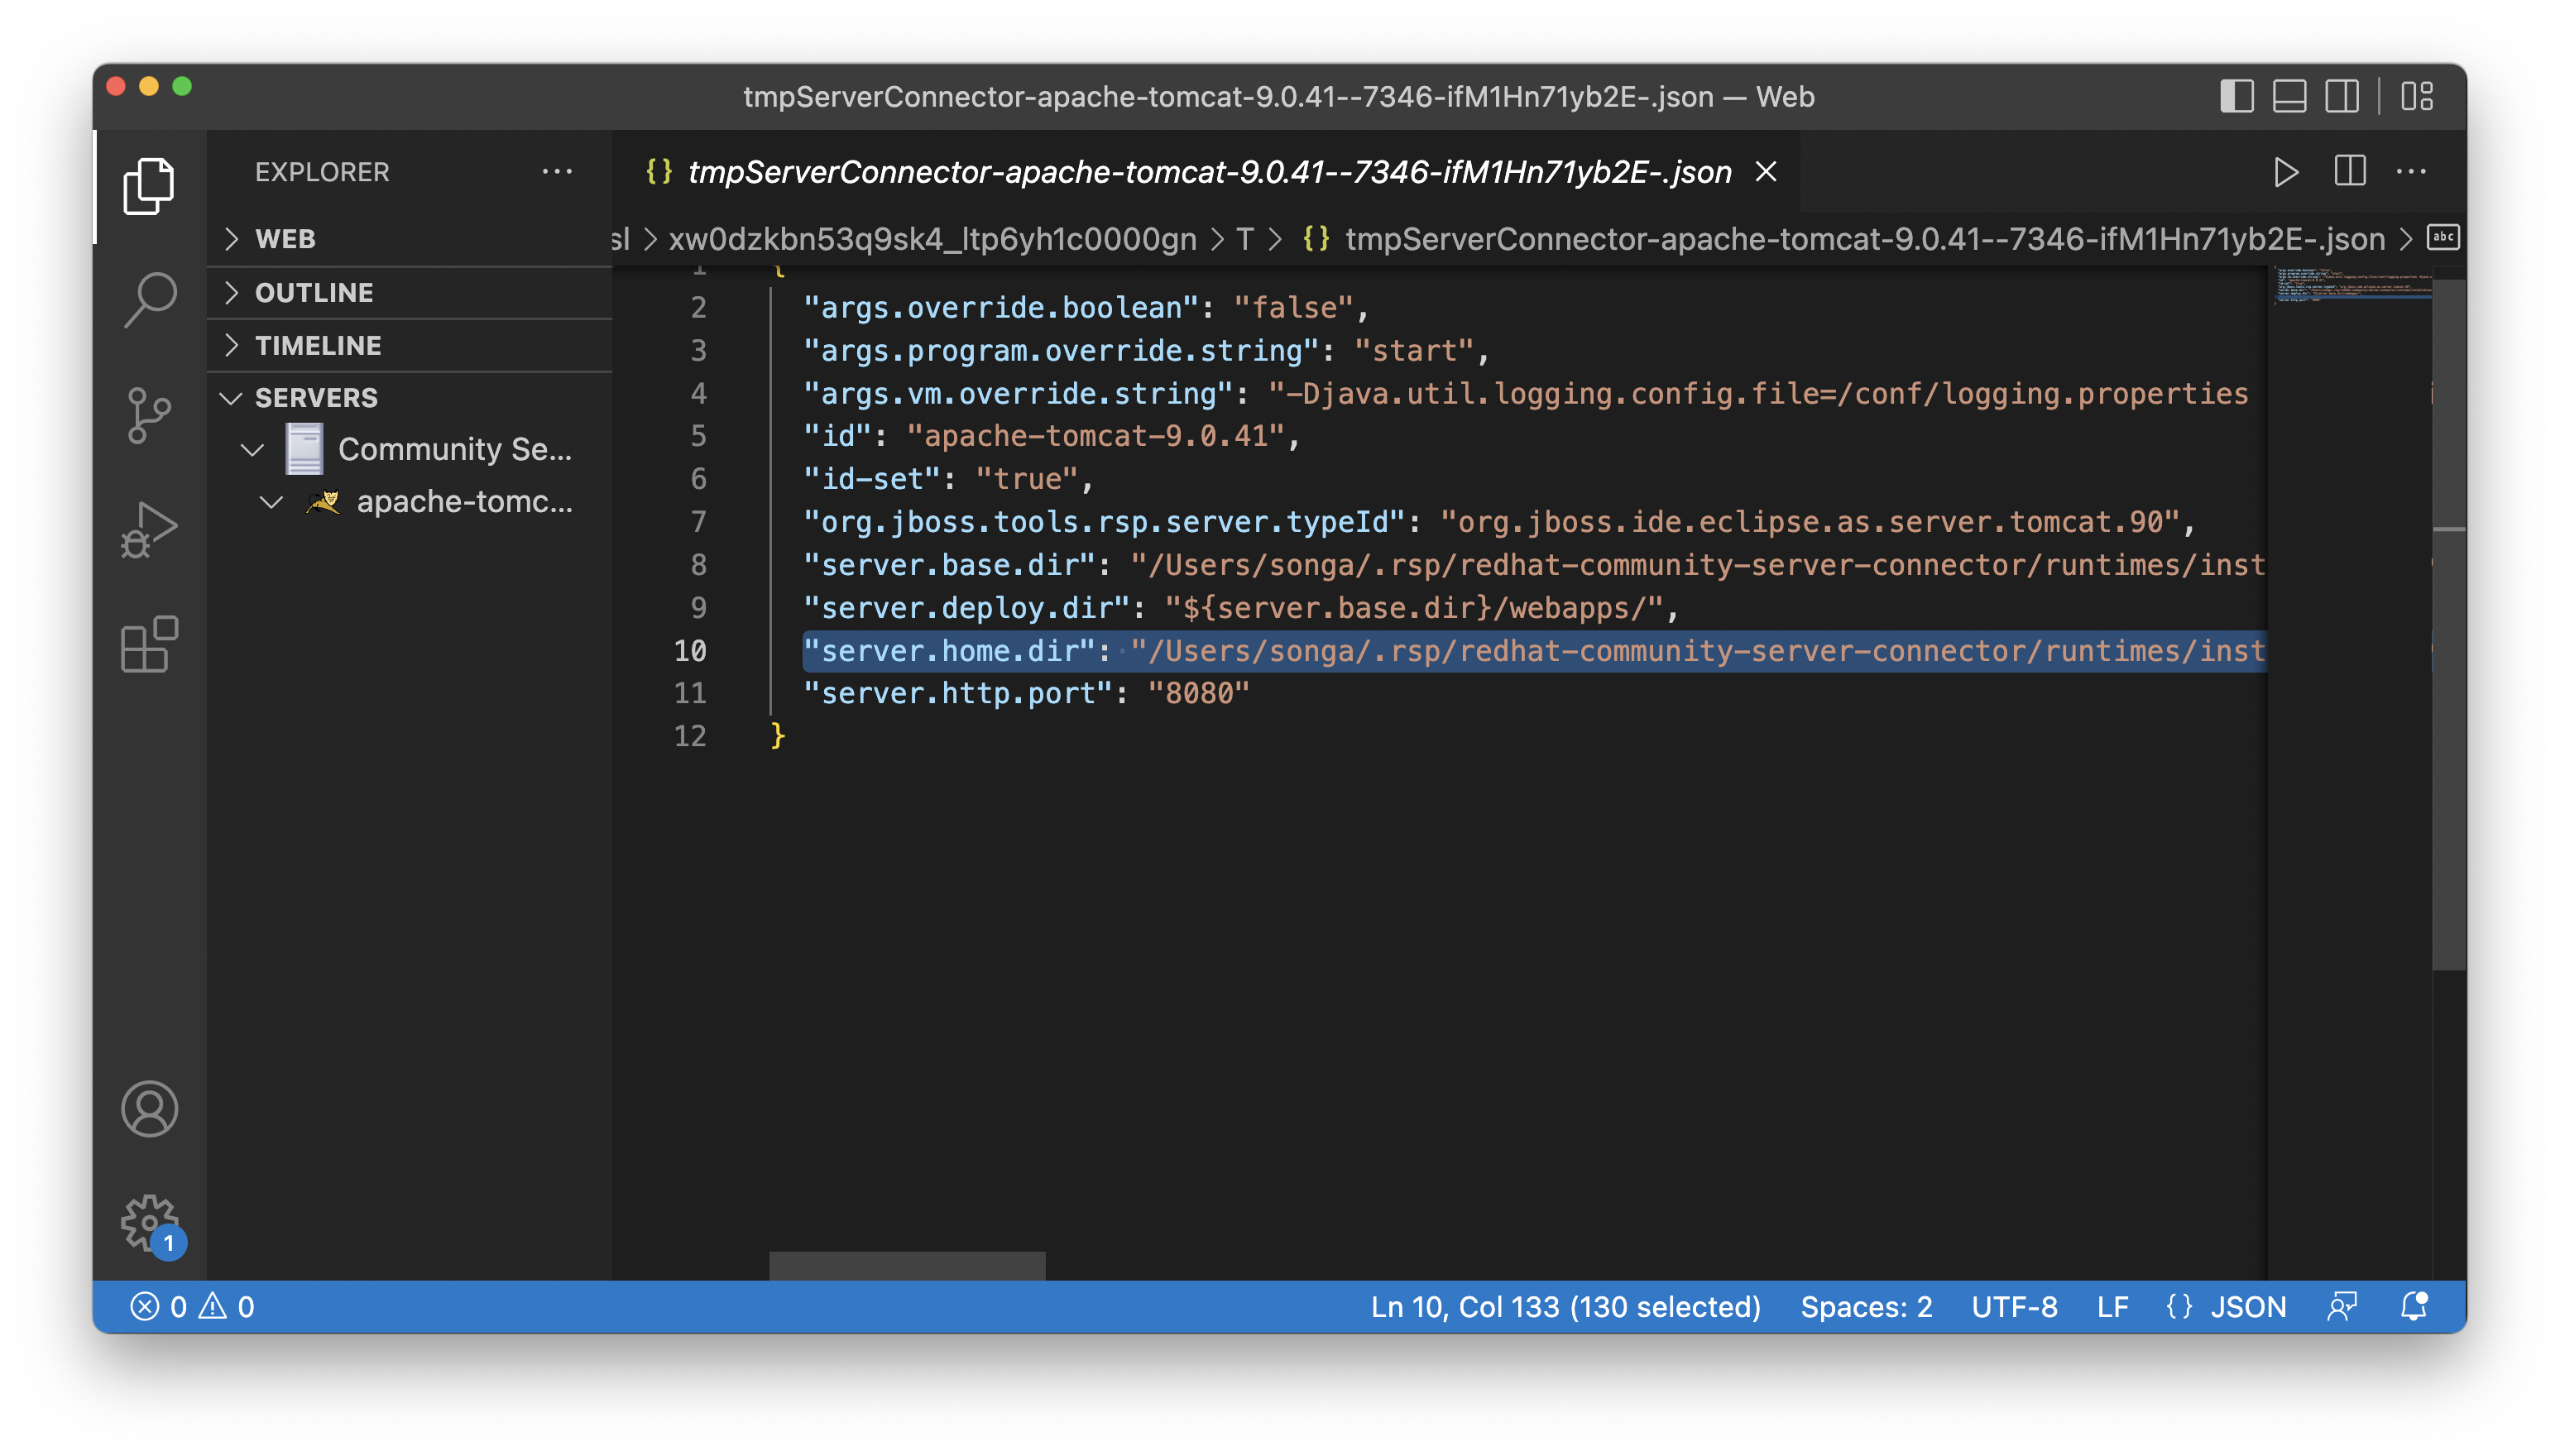Image resolution: width=2560 pixels, height=1456 pixels.
Task: Click the Accounts icon
Action: (150, 1108)
